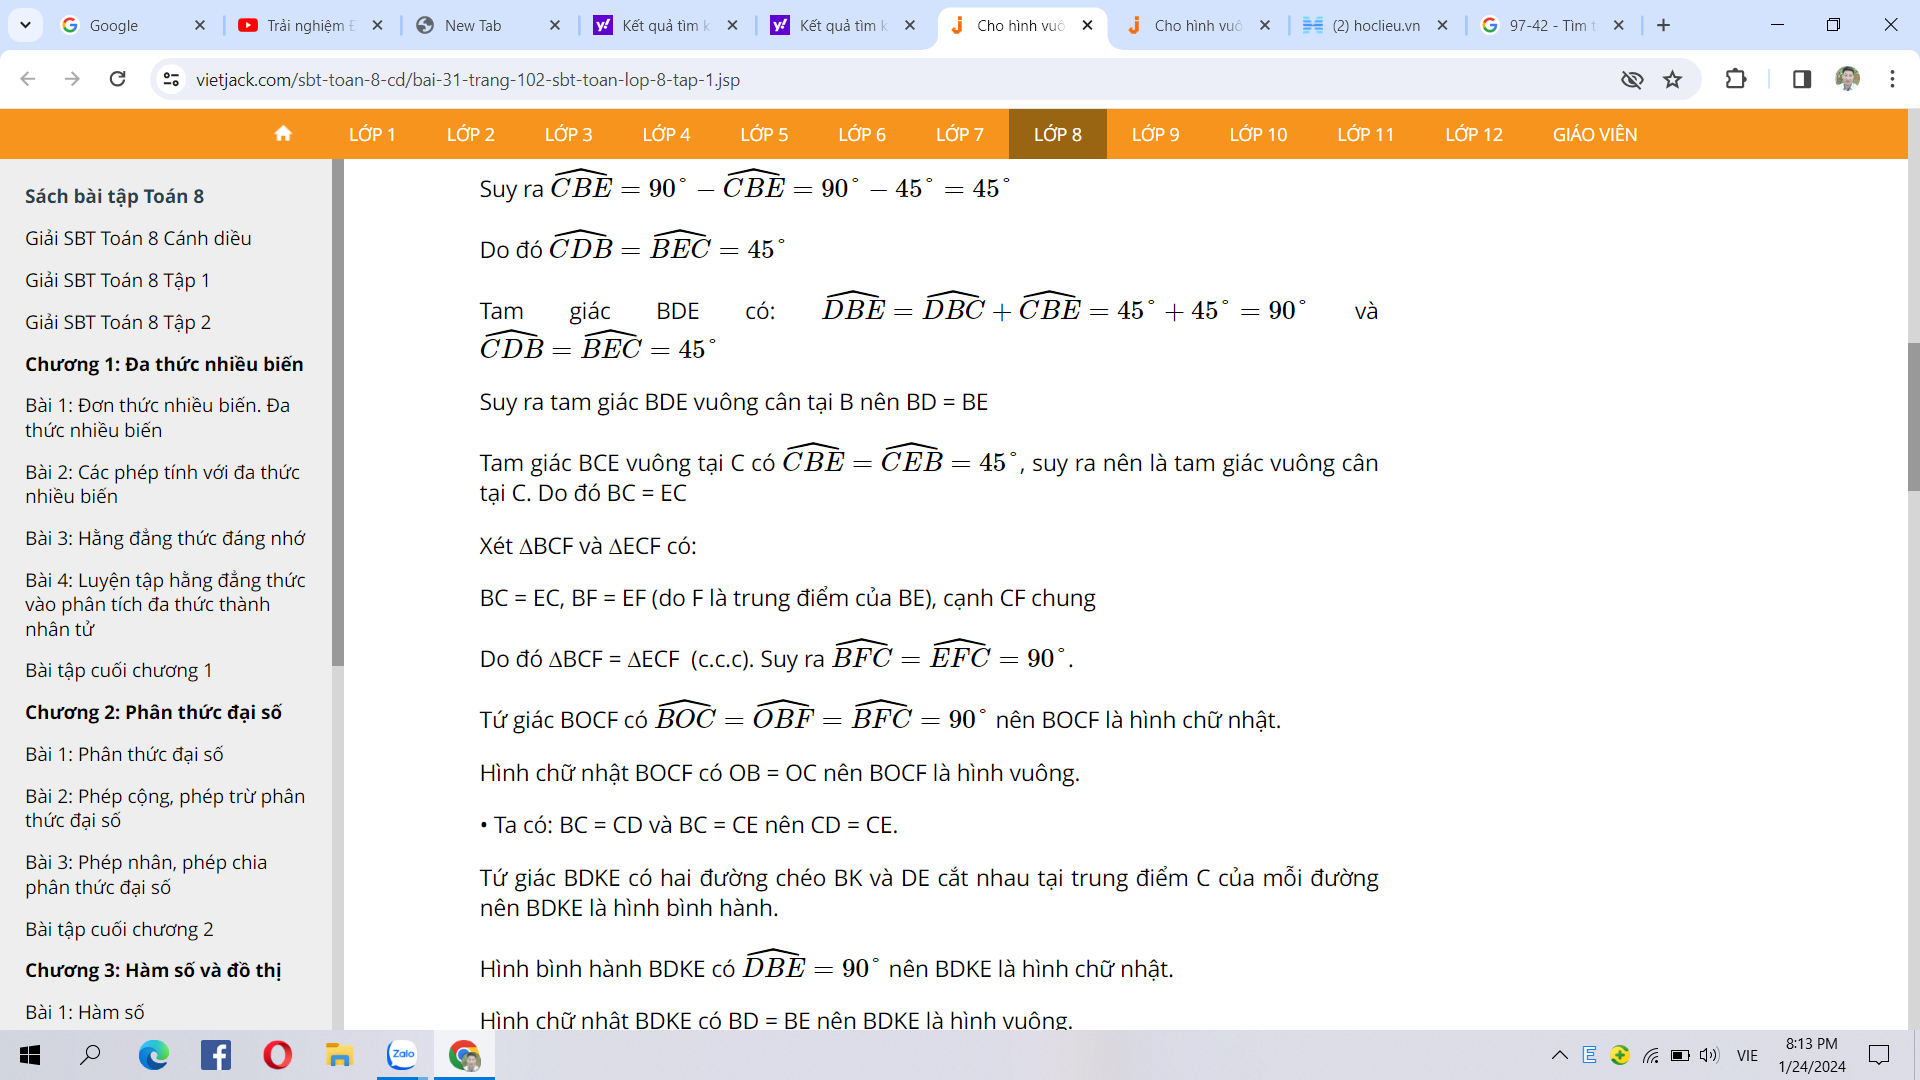1920x1080 pixels.
Task: Open the Zalo app in the taskbar
Action: click(x=402, y=1054)
